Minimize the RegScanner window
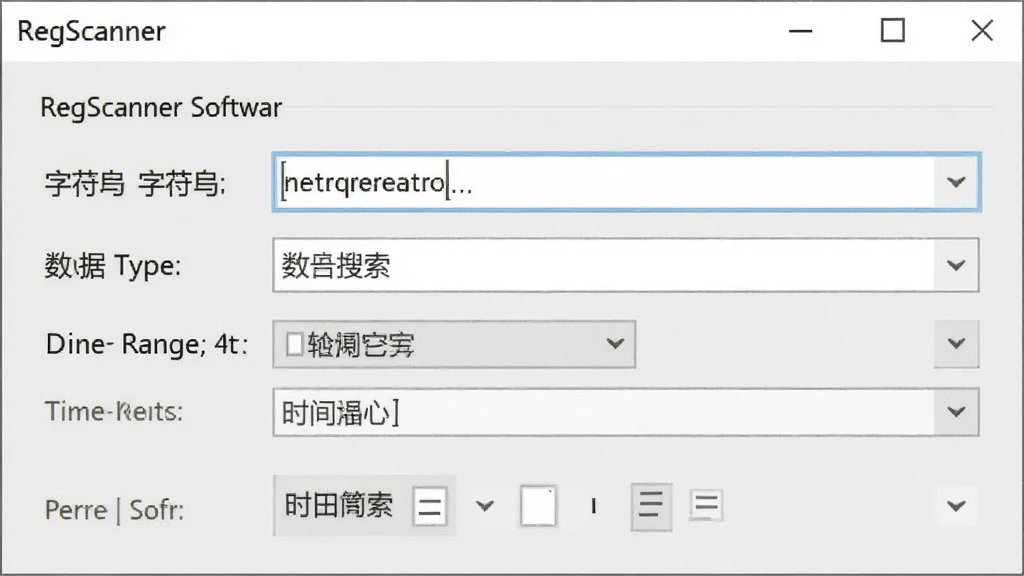This screenshot has width=1024, height=576. pyautogui.click(x=801, y=31)
